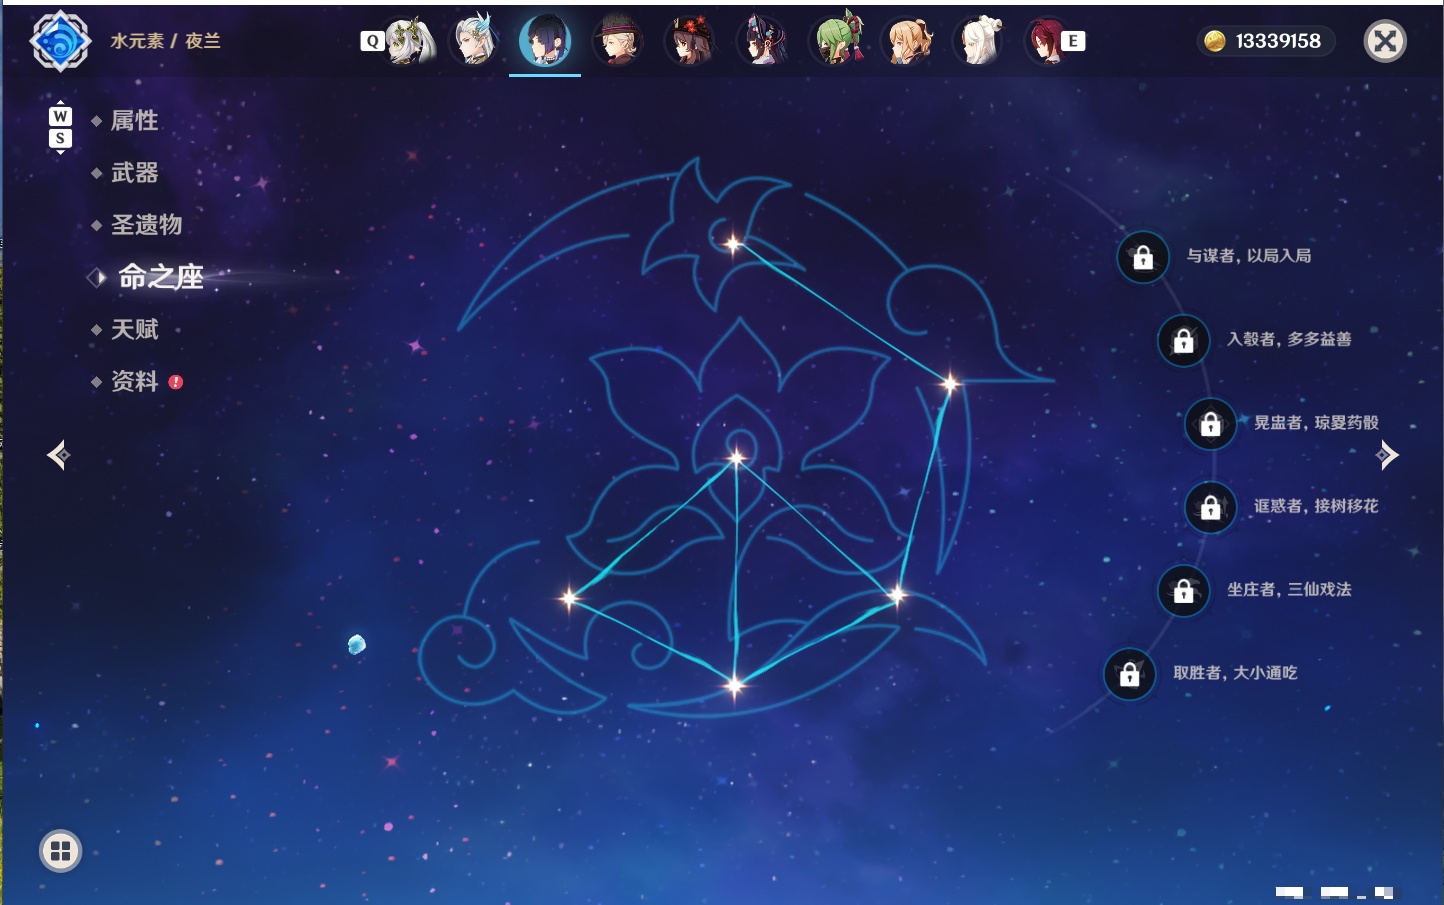This screenshot has width=1444, height=905.
Task: Choose the blond avatar wearing a top hat
Action: coord(617,41)
